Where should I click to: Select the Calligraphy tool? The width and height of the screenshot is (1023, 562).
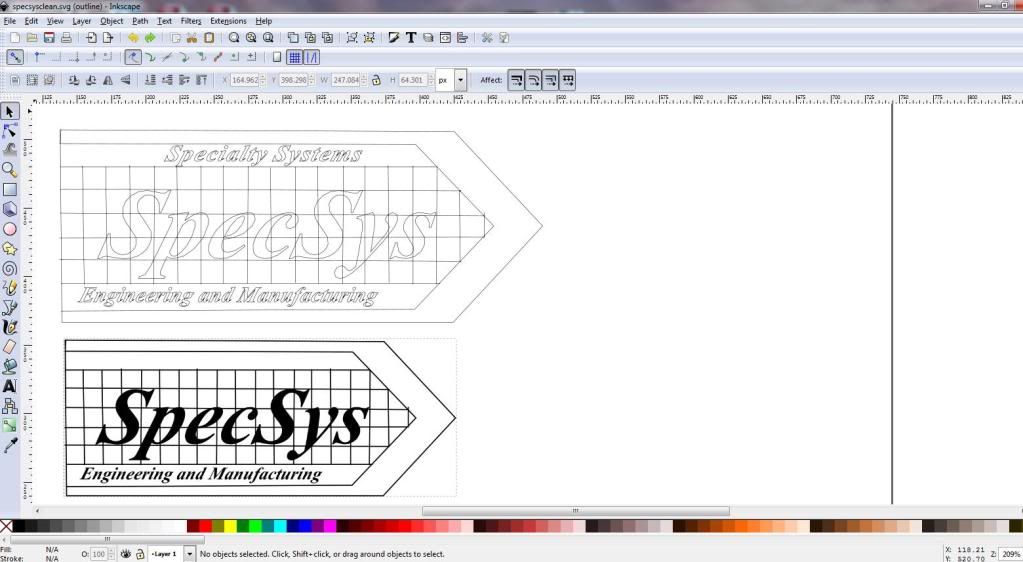[10, 327]
